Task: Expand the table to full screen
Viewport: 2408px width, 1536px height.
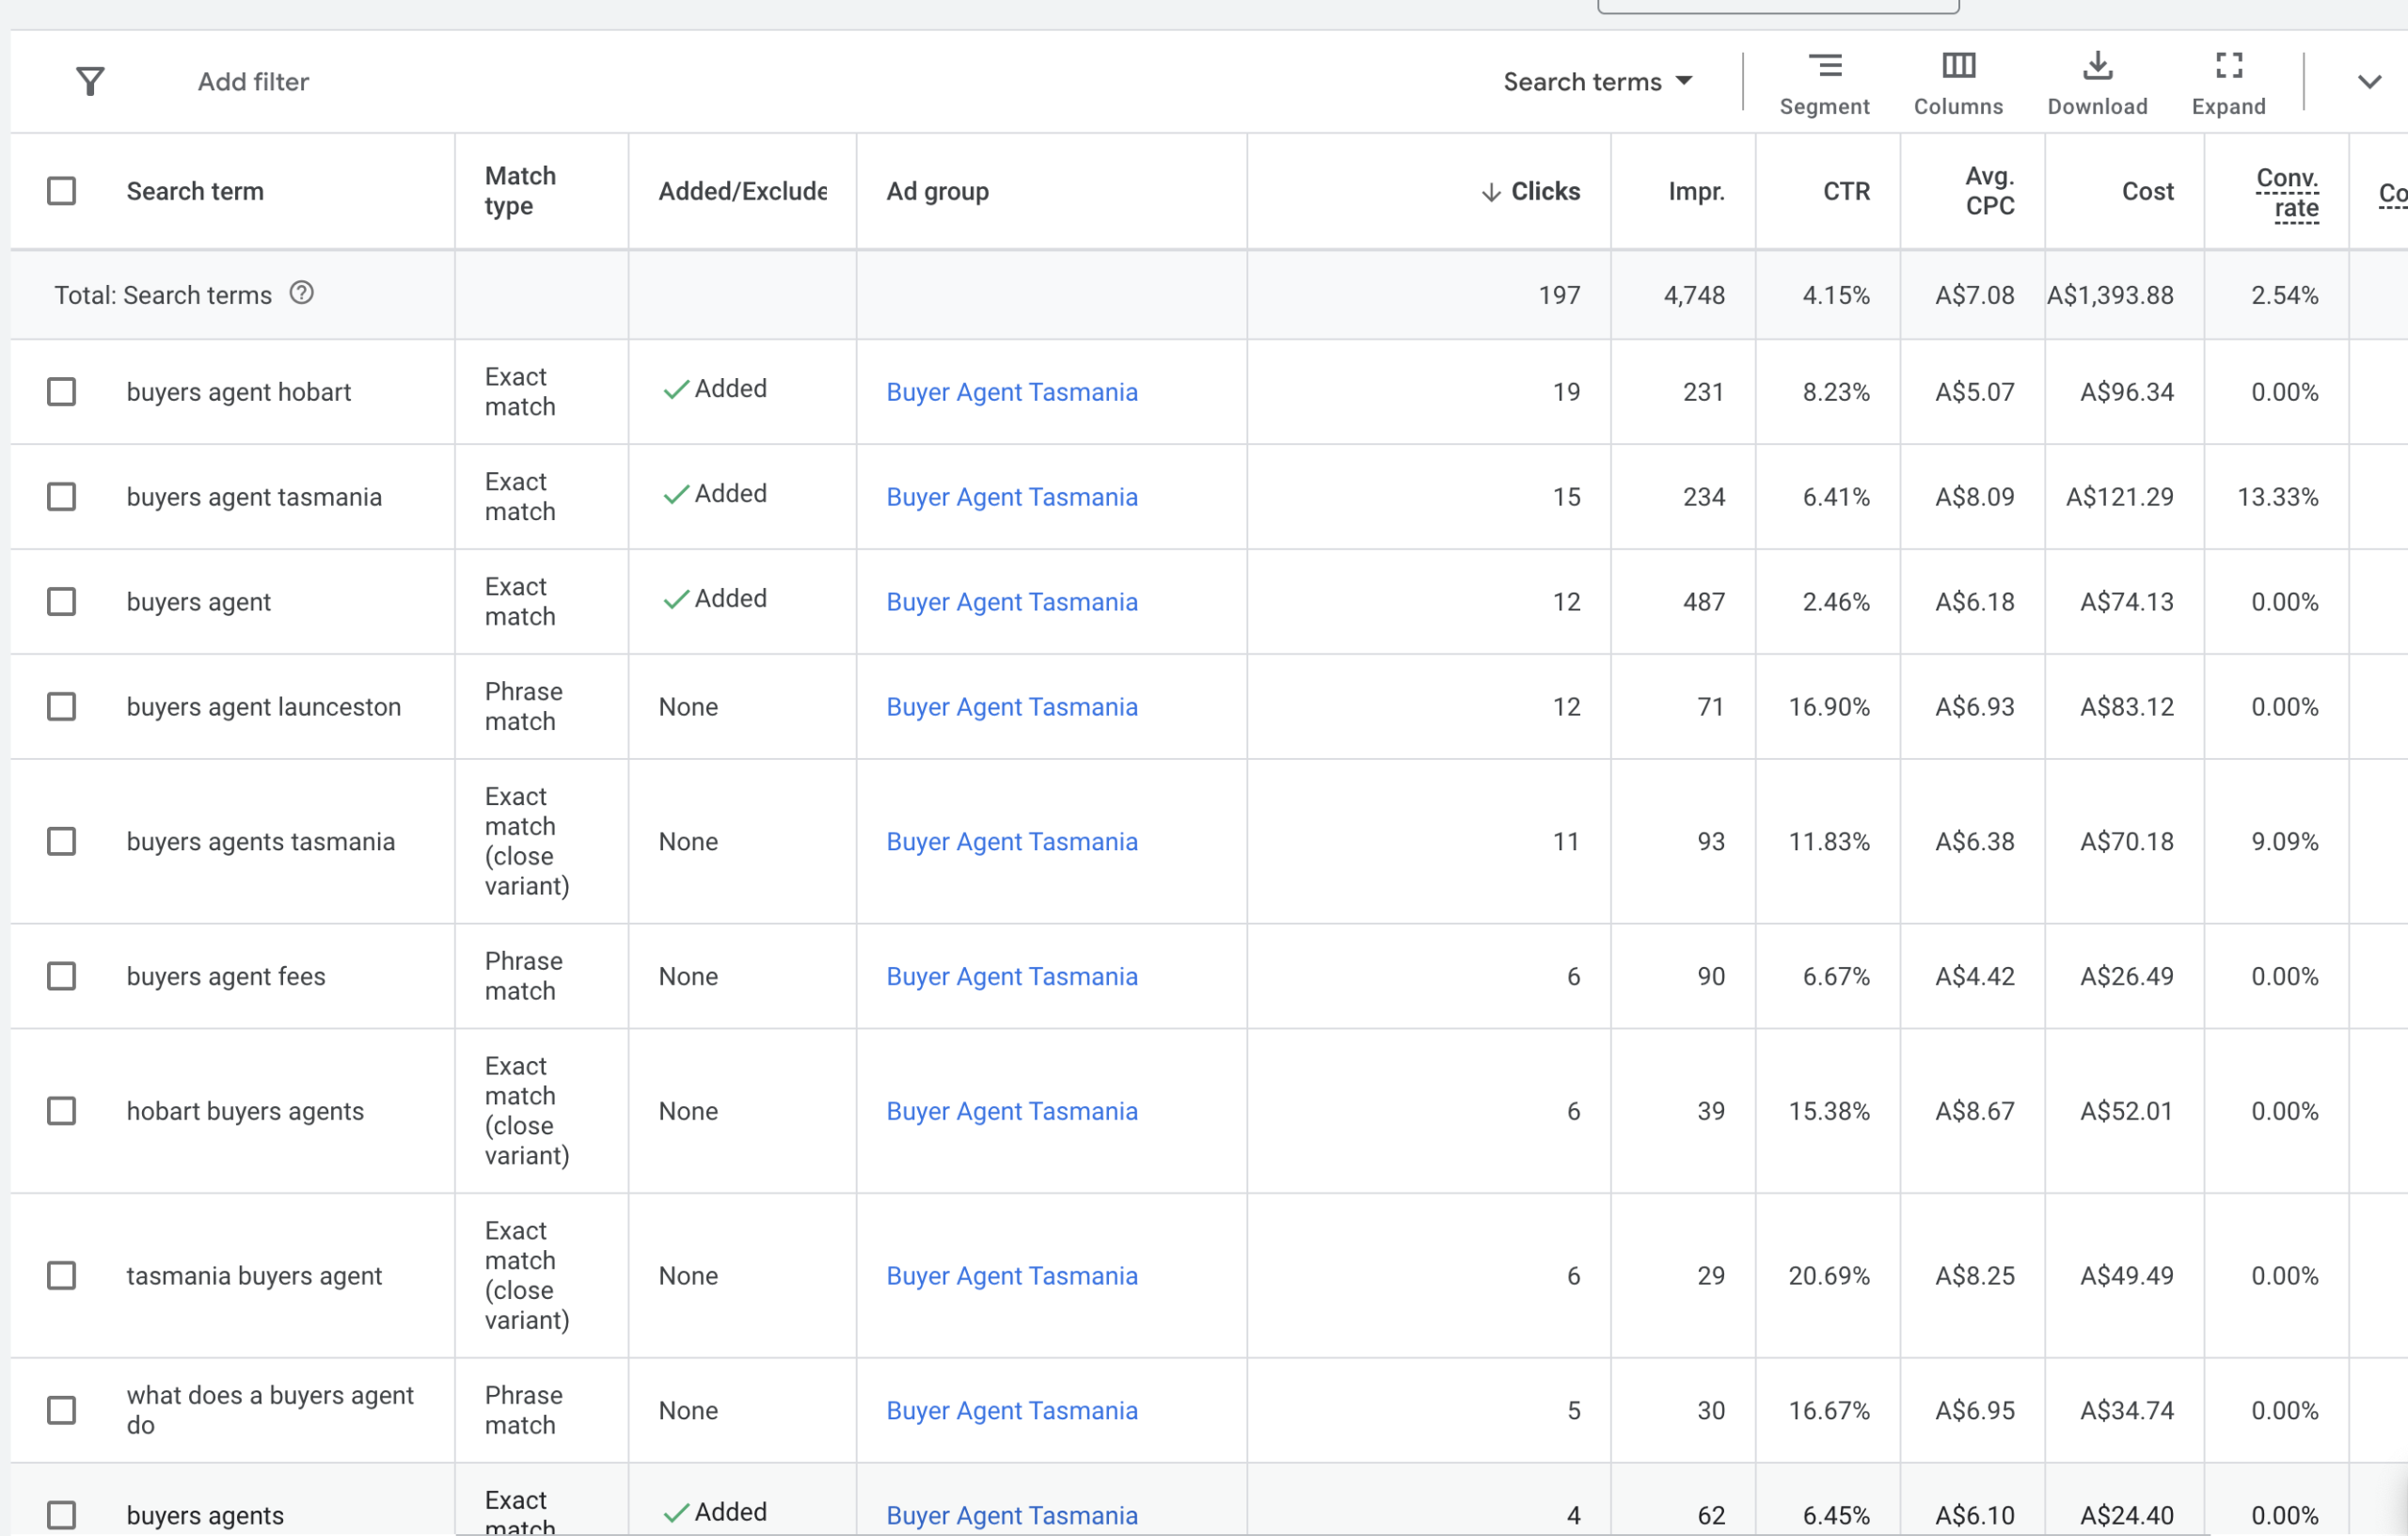Action: tap(2228, 83)
